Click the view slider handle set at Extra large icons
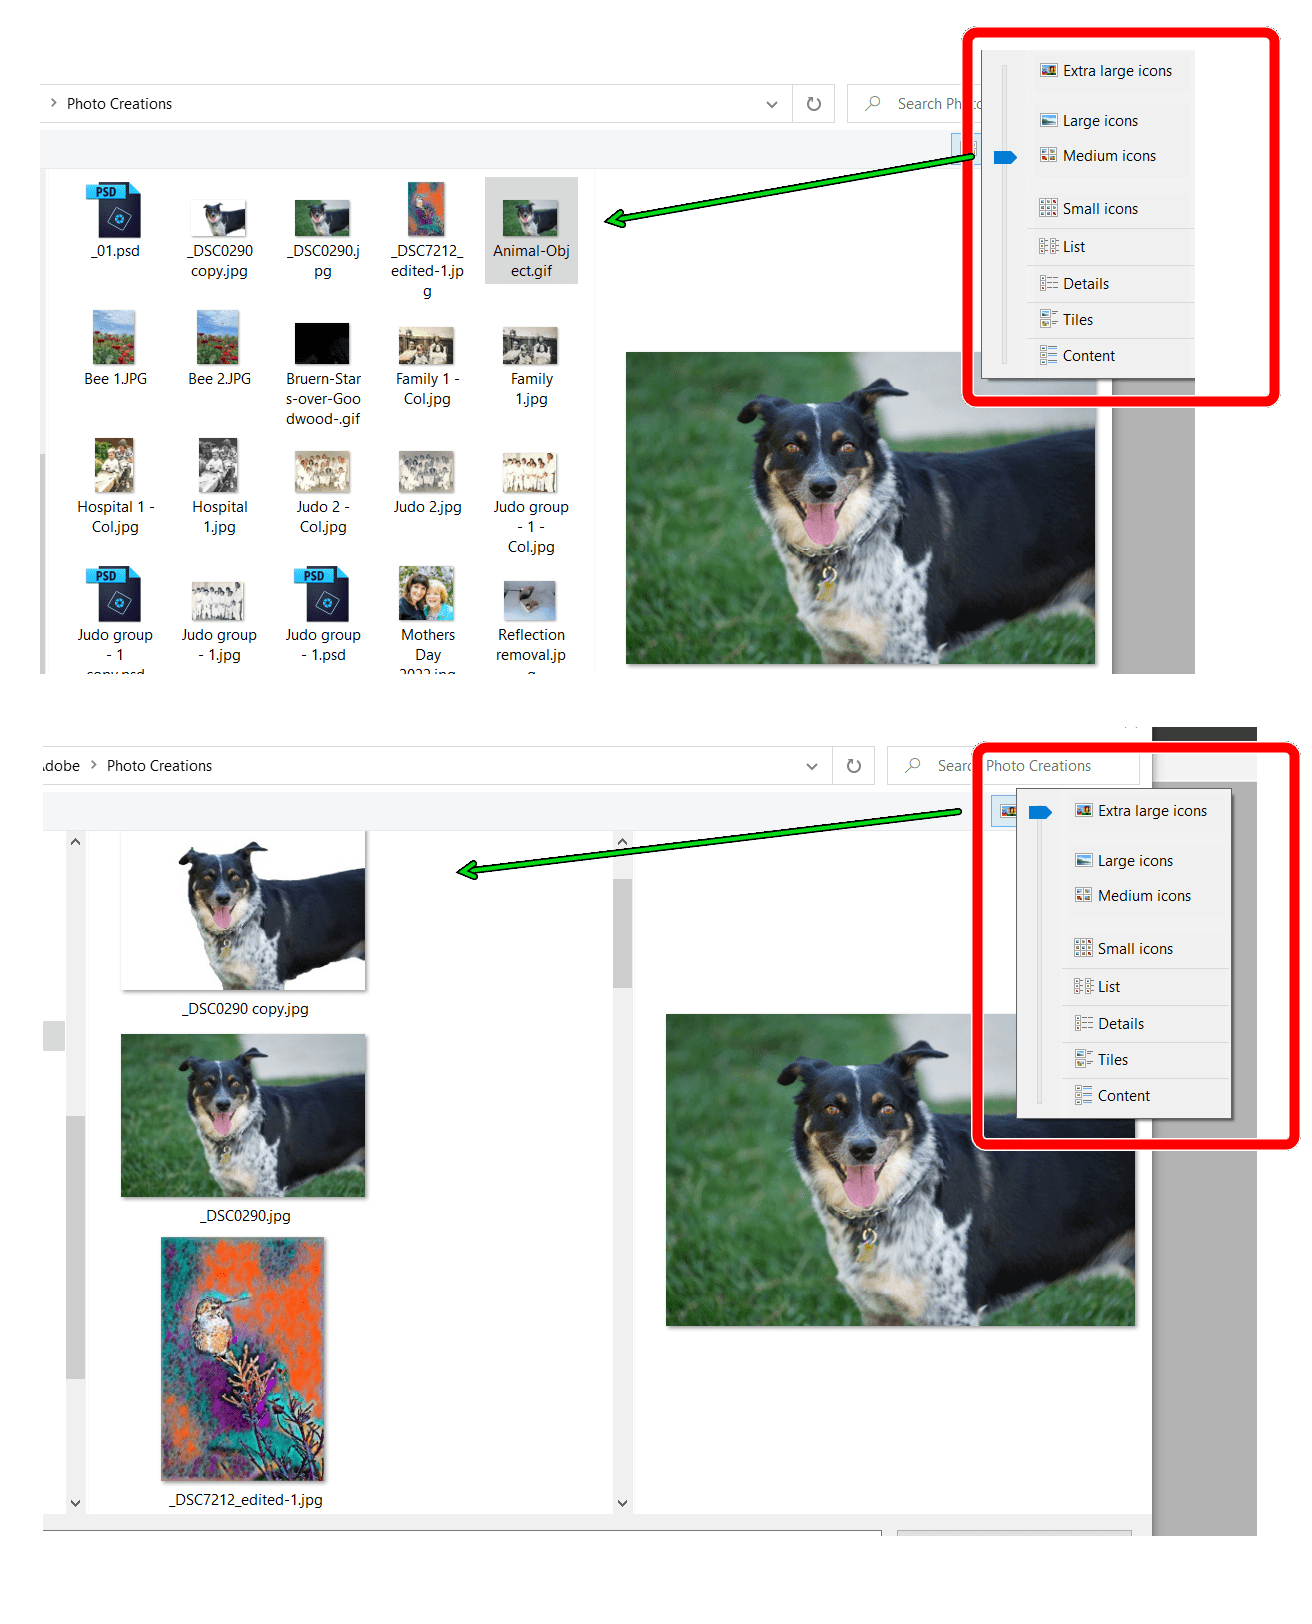Screen dimensions: 1312x1624 click(1040, 812)
